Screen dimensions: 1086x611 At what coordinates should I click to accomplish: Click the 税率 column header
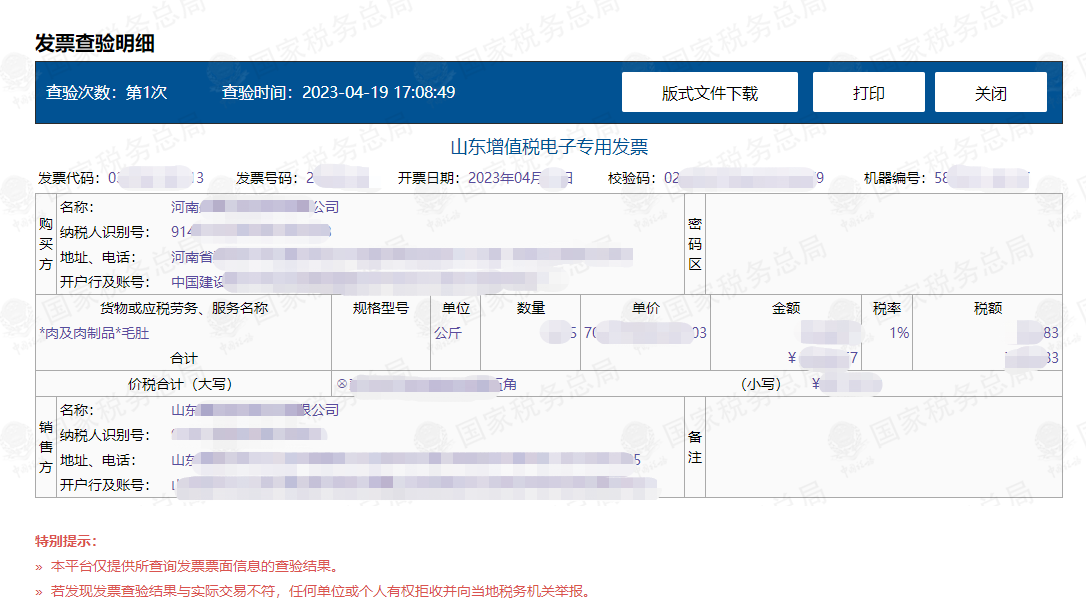coord(887,308)
